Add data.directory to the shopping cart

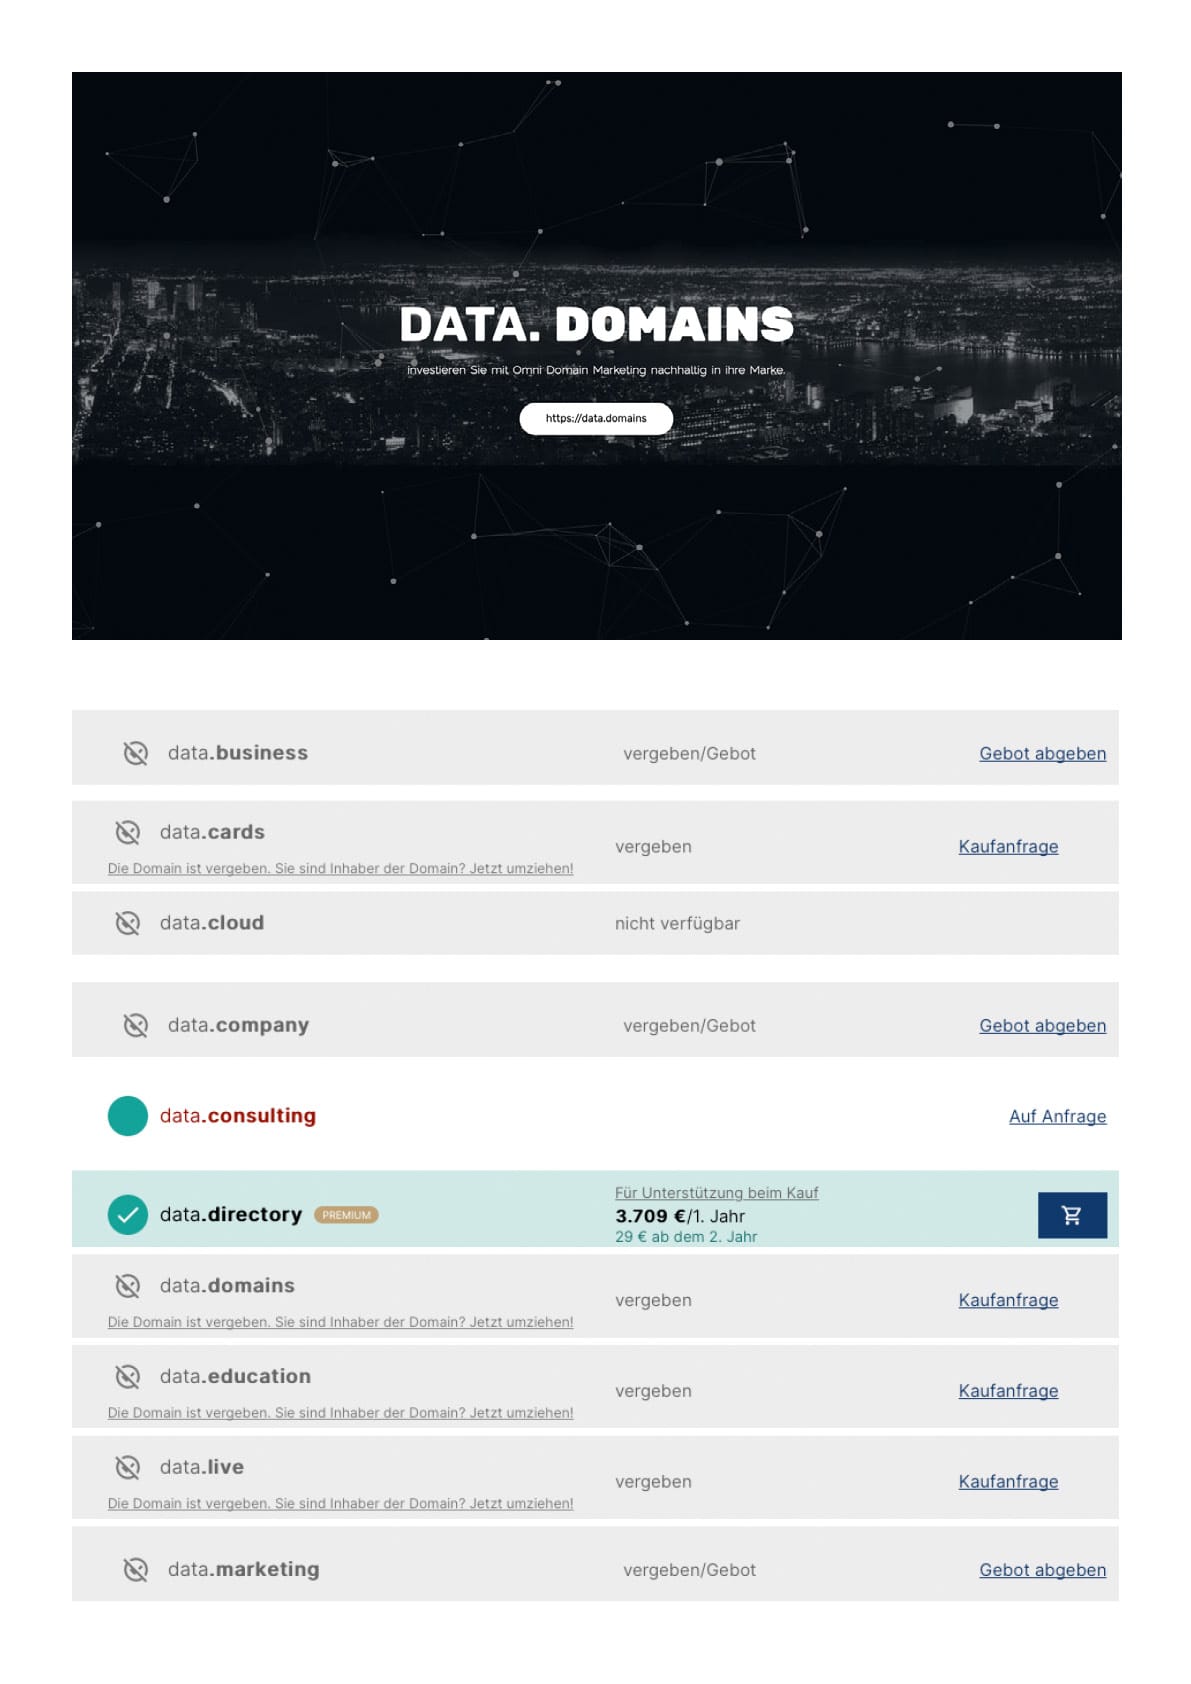click(x=1071, y=1215)
